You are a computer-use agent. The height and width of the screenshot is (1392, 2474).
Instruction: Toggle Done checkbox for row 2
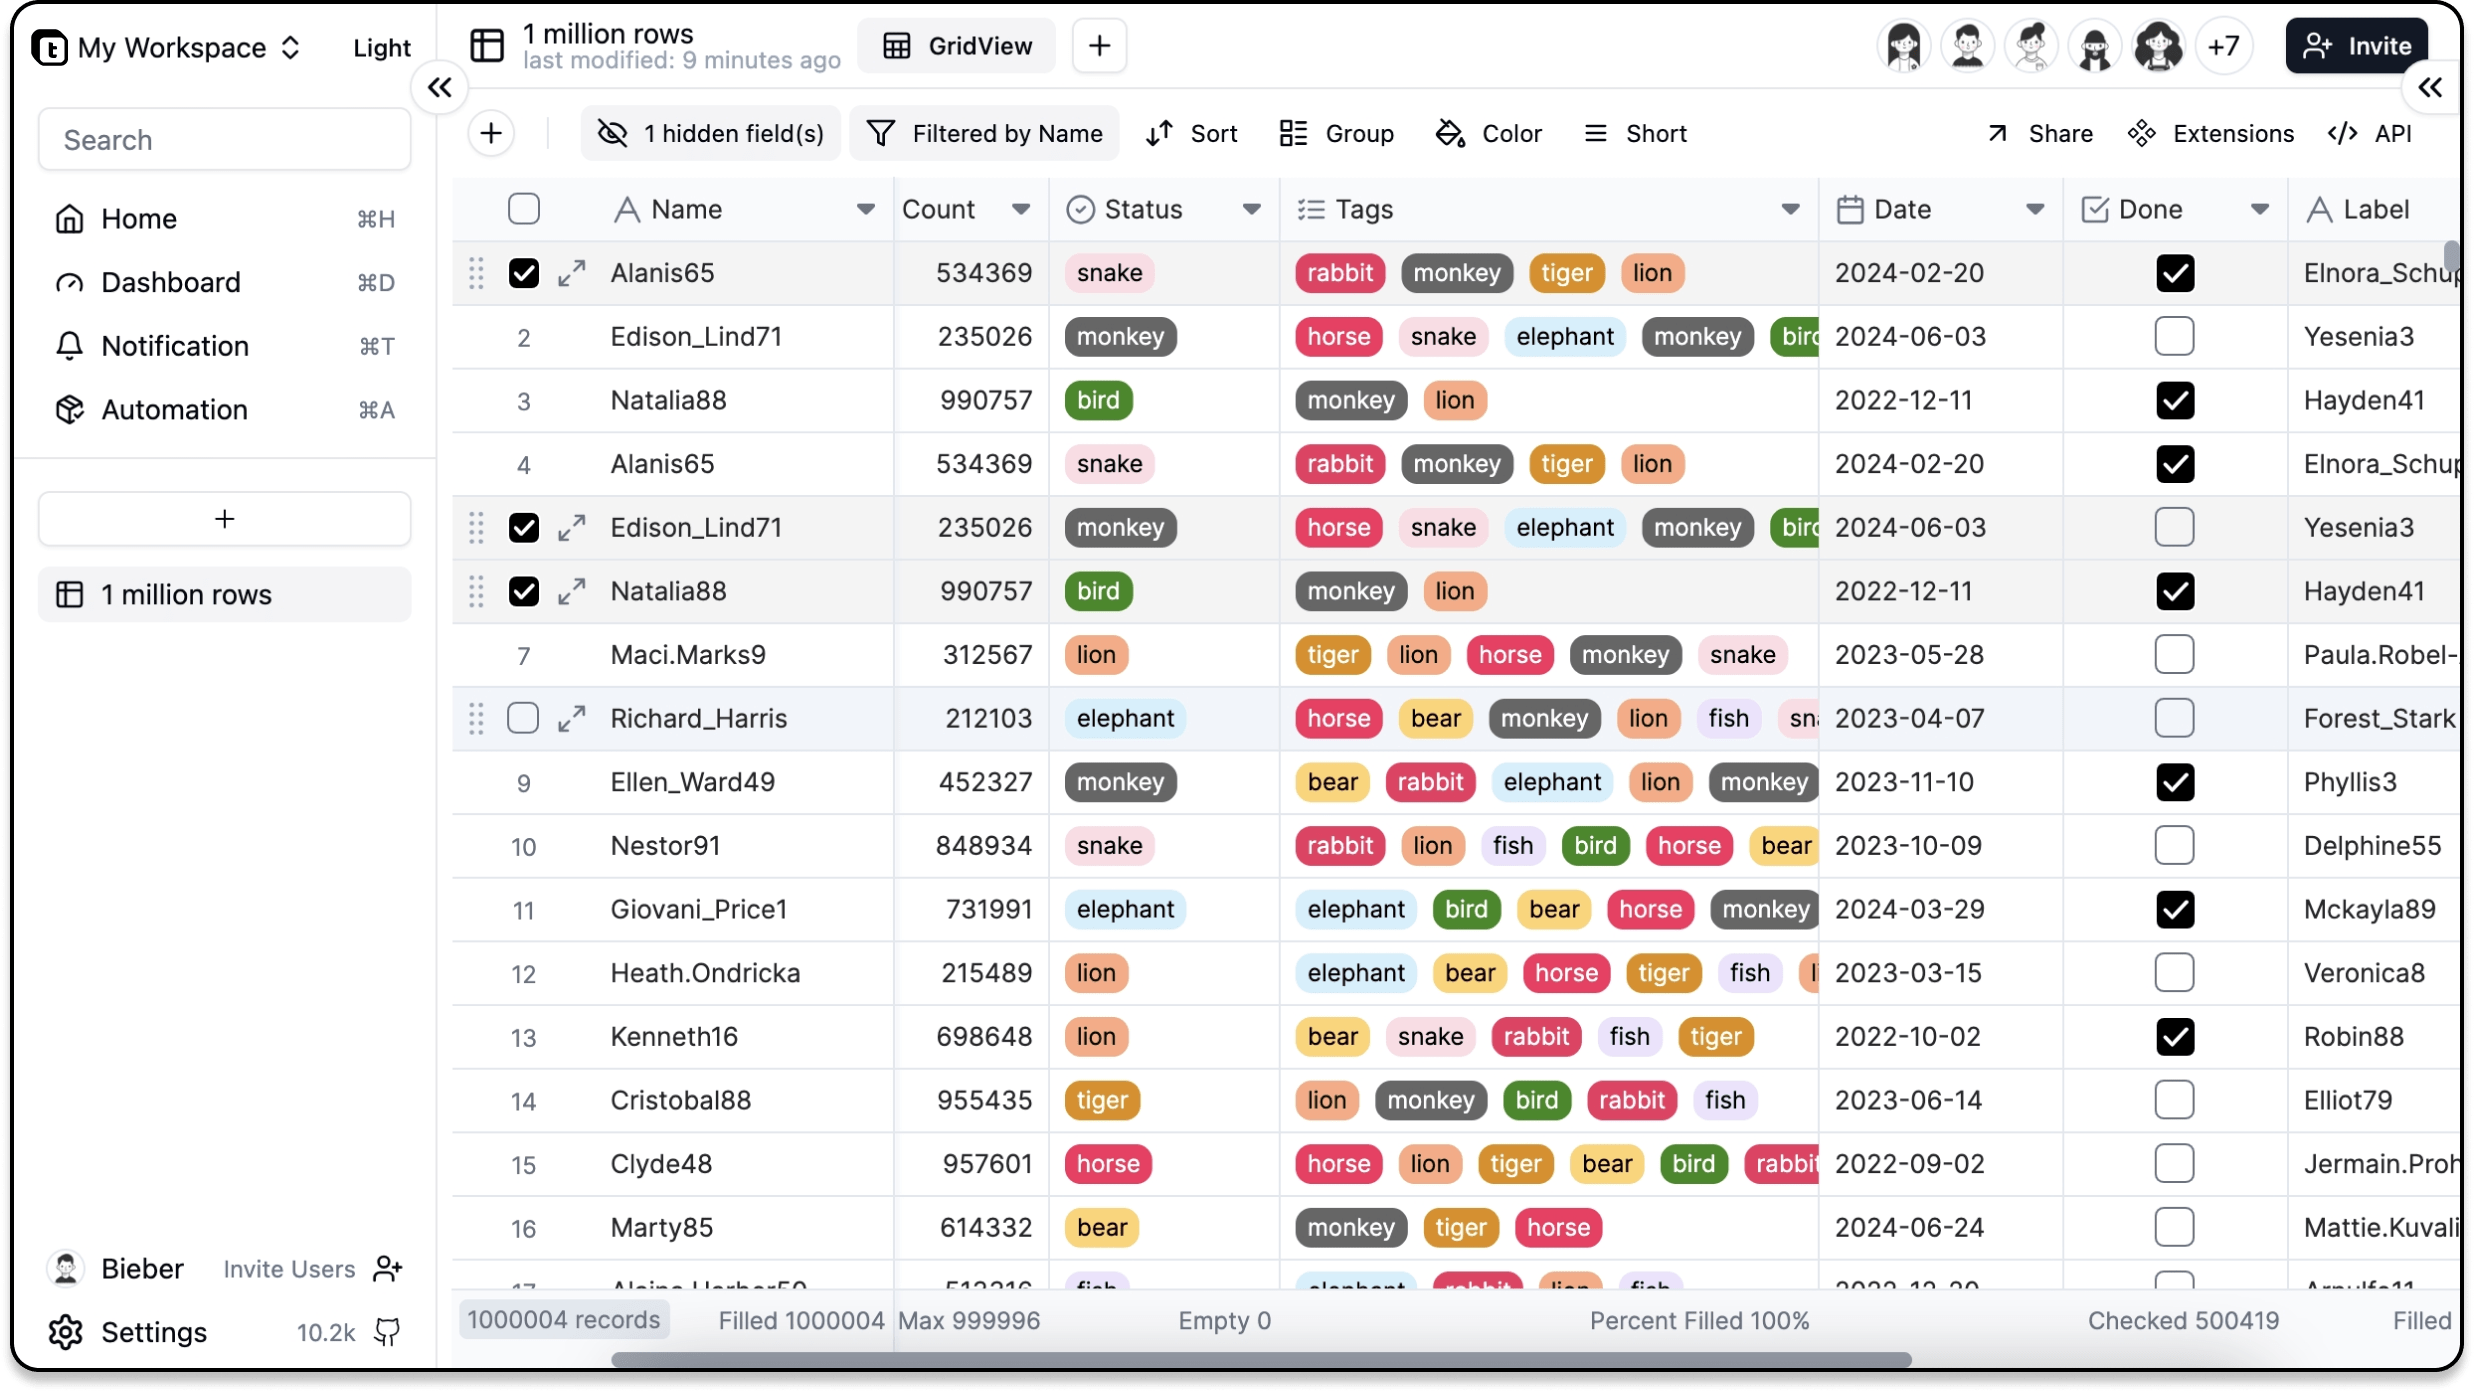tap(2175, 337)
